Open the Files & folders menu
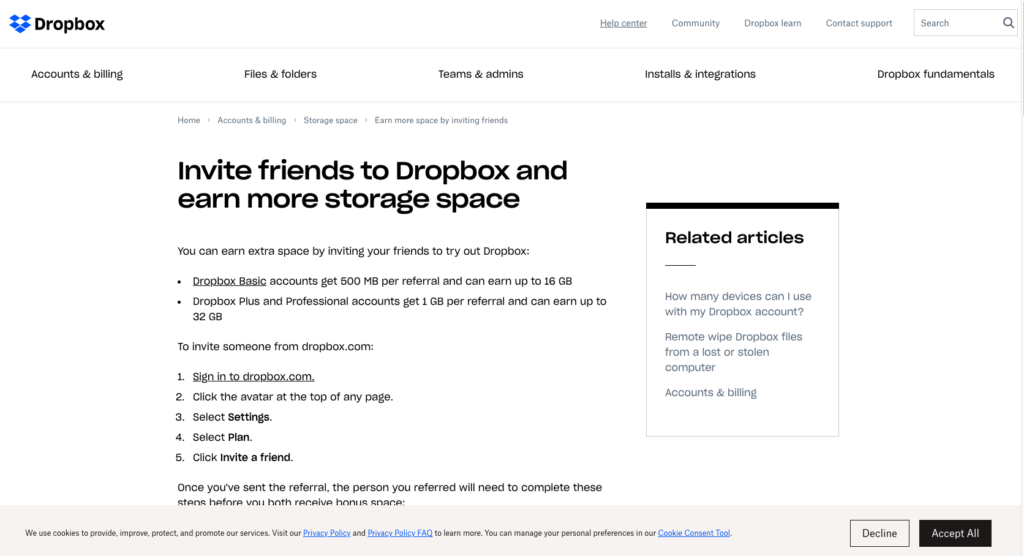This screenshot has height=556, width=1024. coord(280,74)
